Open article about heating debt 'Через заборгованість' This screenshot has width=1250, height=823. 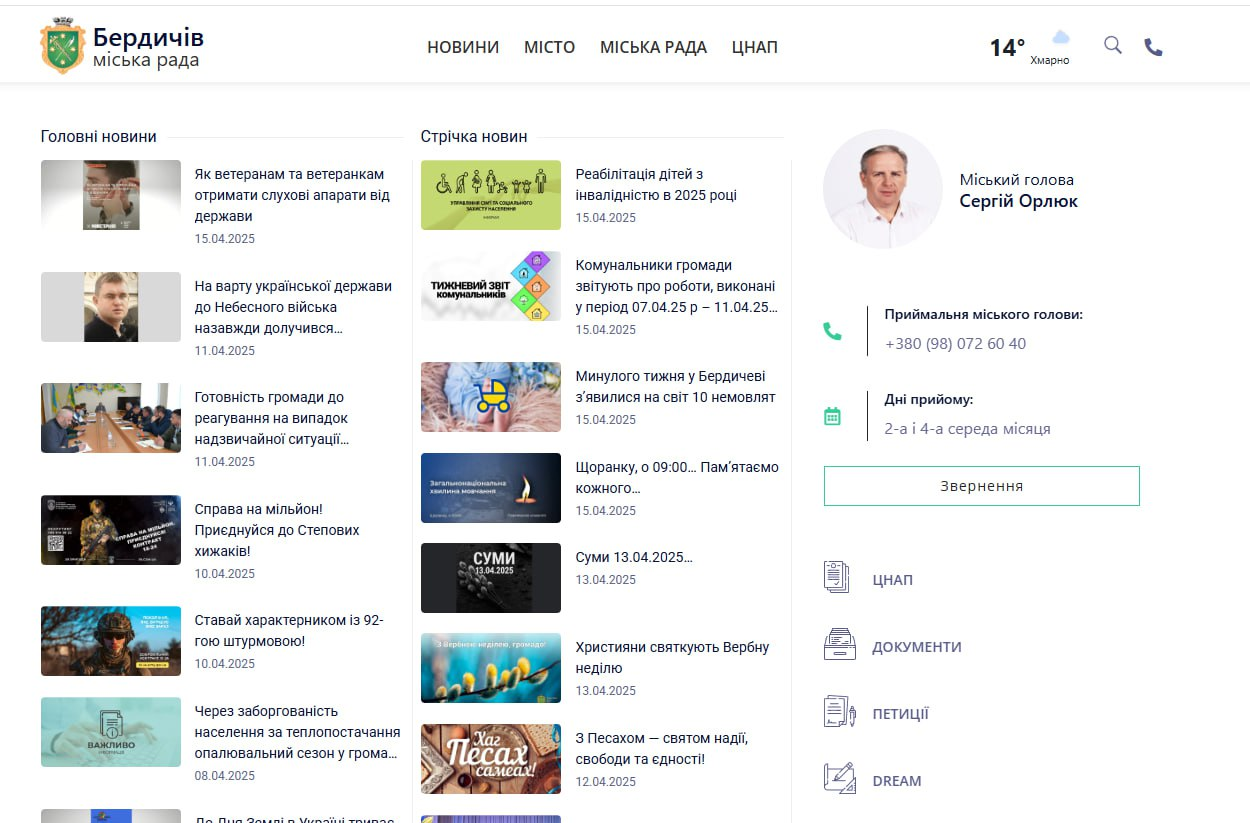click(x=298, y=732)
